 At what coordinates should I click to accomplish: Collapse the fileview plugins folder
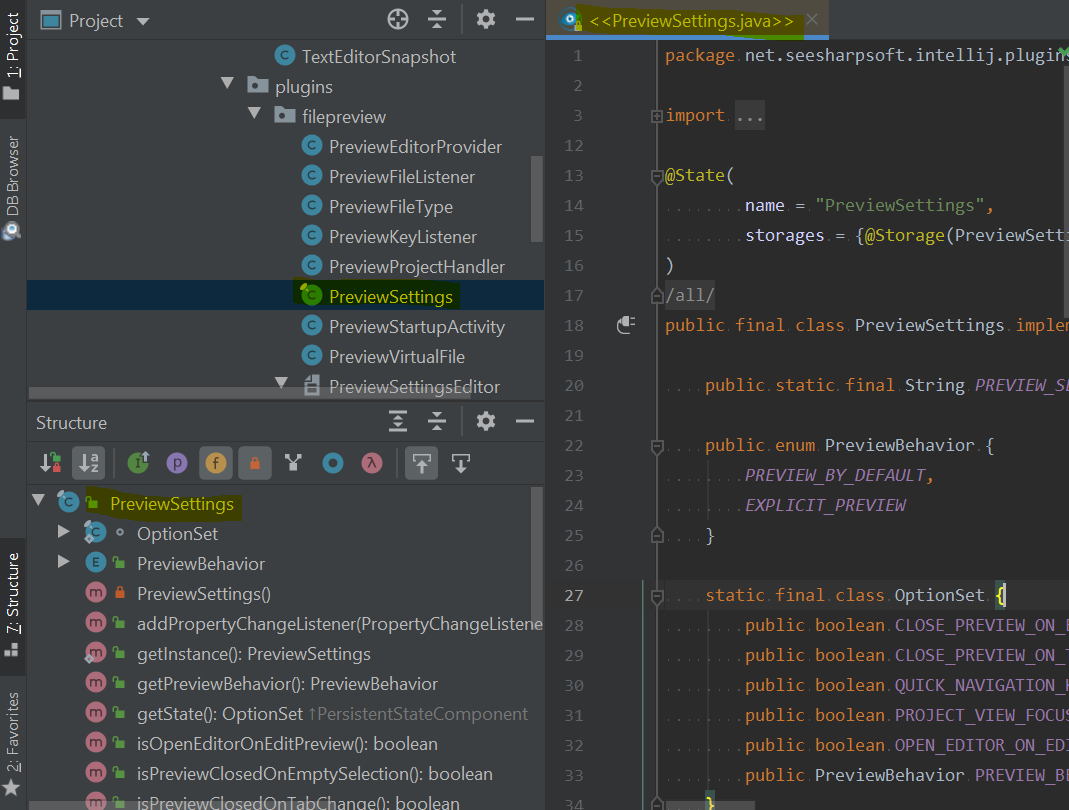pyautogui.click(x=254, y=116)
